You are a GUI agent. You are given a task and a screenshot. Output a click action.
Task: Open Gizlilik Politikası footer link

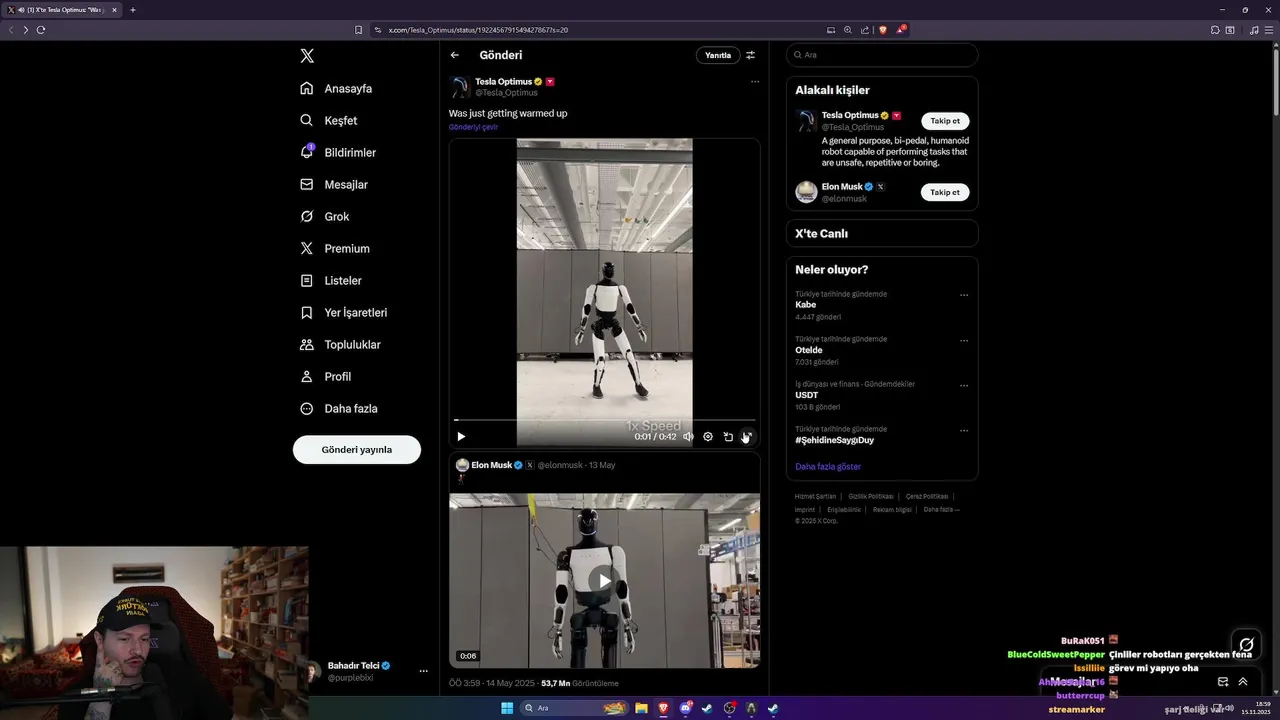coord(871,496)
